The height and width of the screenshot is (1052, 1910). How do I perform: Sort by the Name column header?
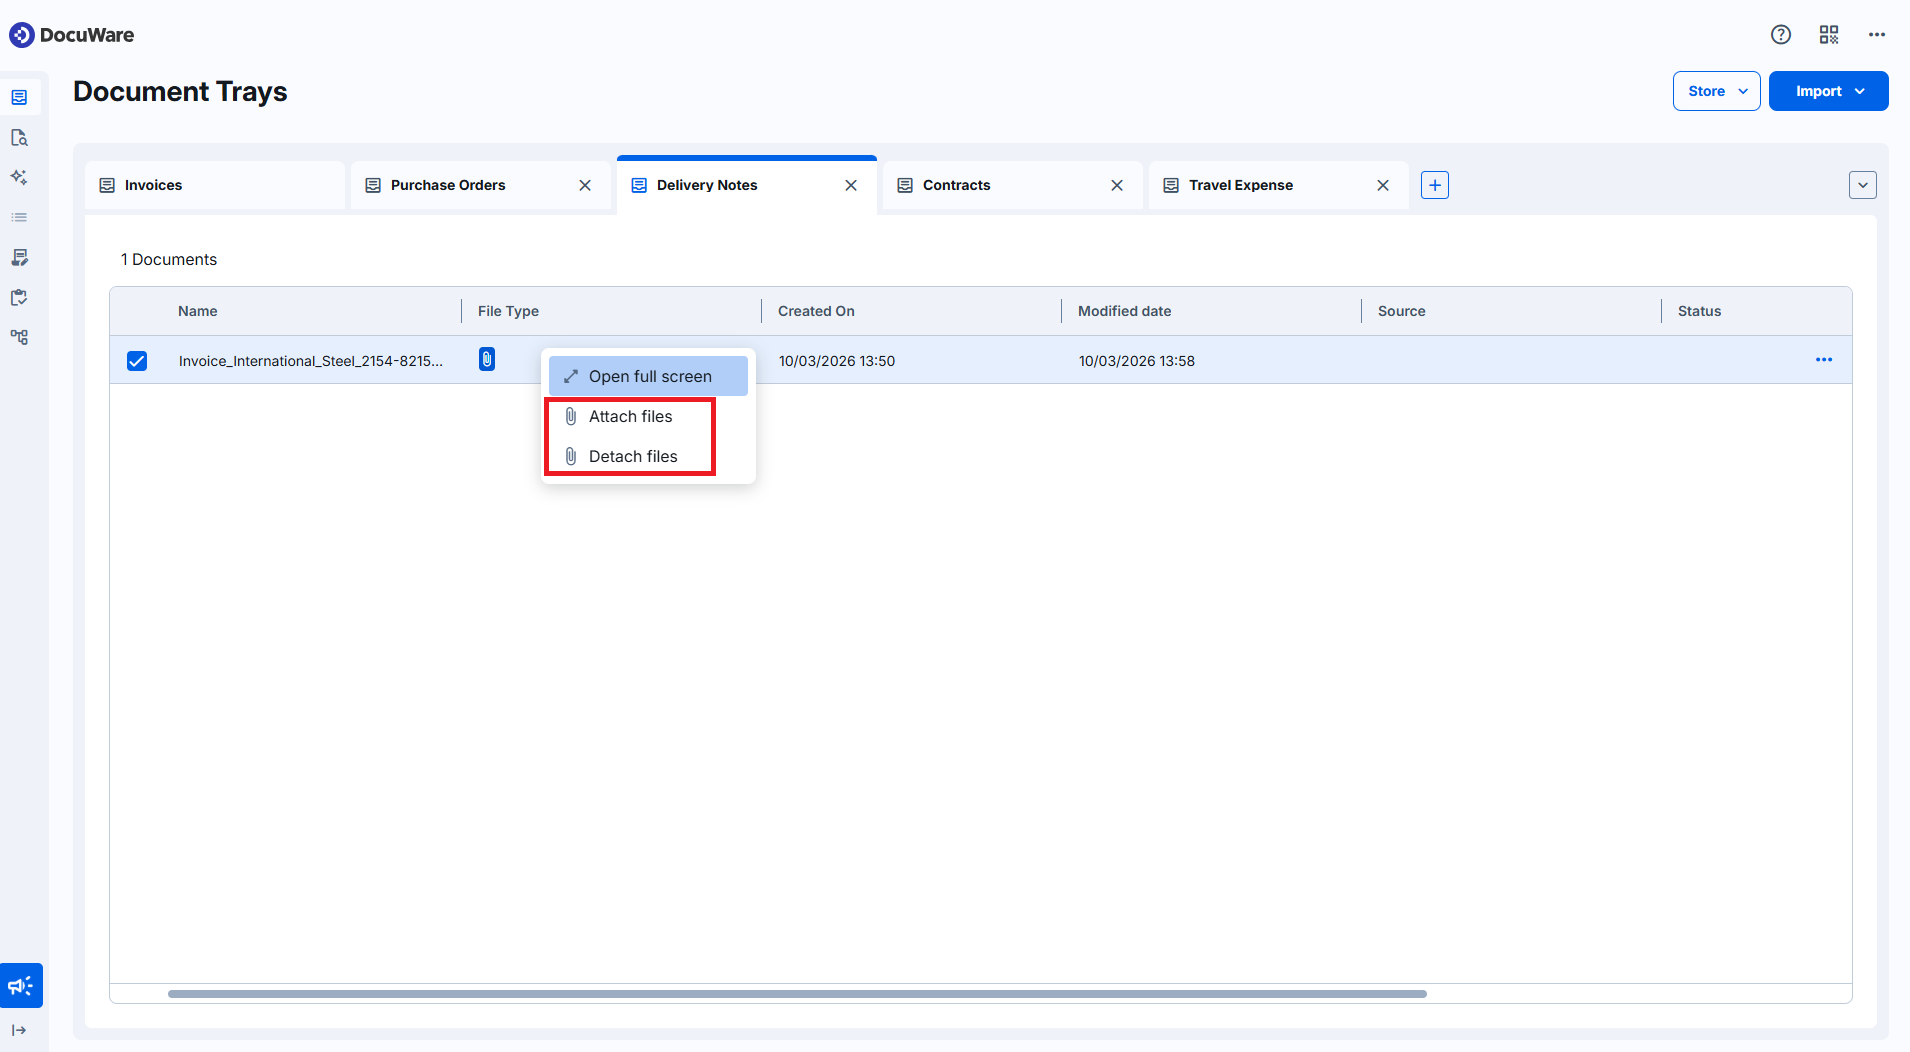coord(198,311)
